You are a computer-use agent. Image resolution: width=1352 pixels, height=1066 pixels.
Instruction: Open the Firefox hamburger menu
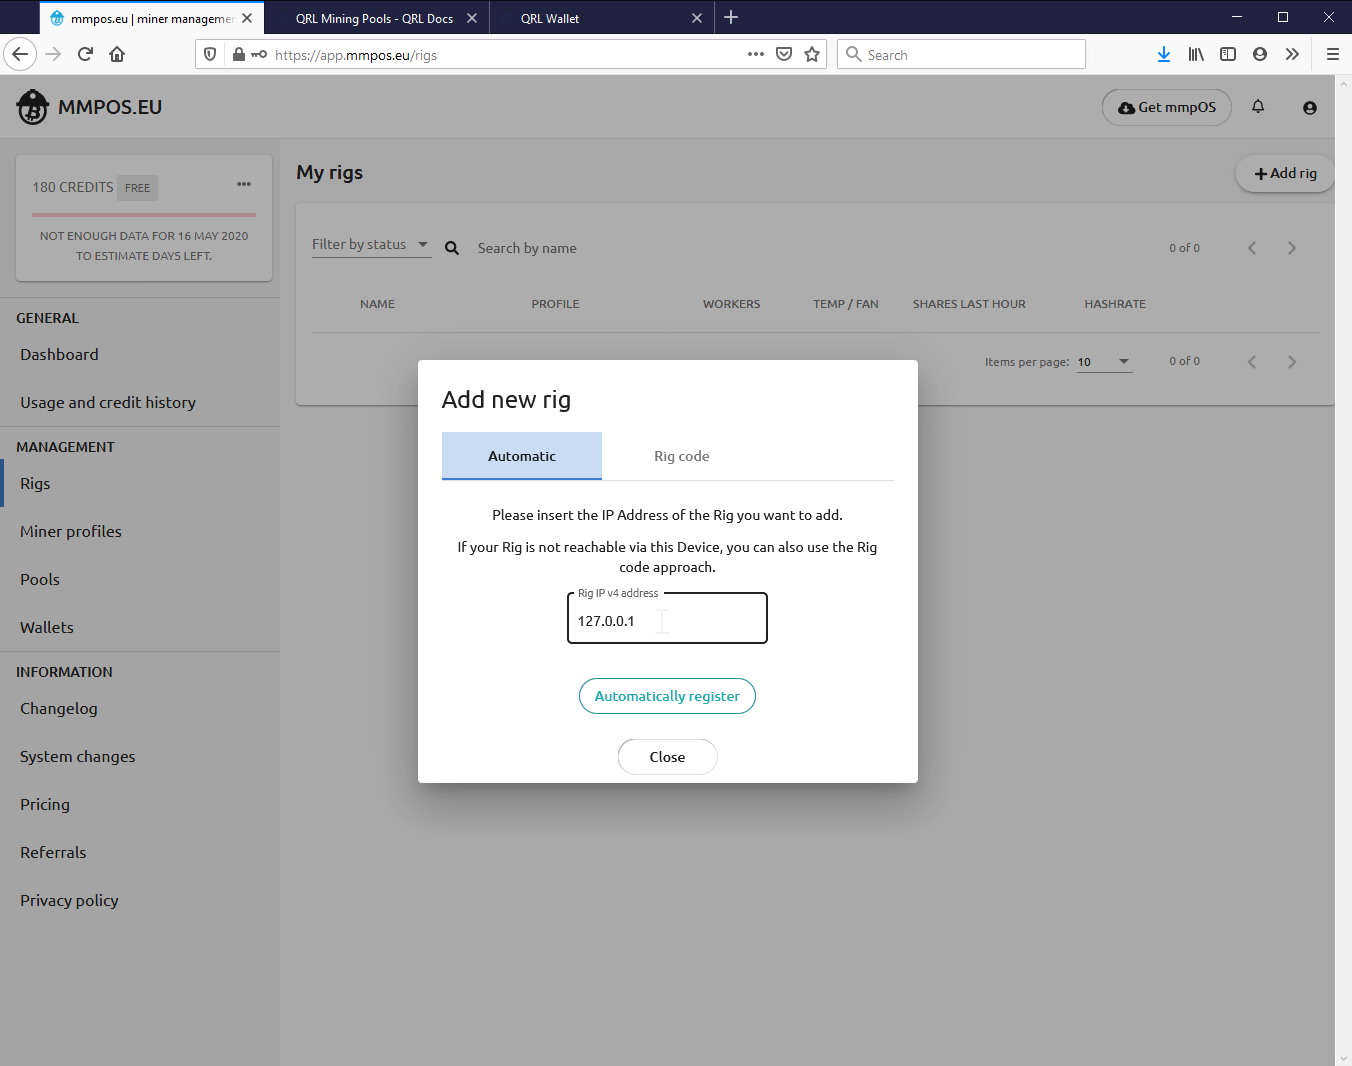pos(1332,54)
